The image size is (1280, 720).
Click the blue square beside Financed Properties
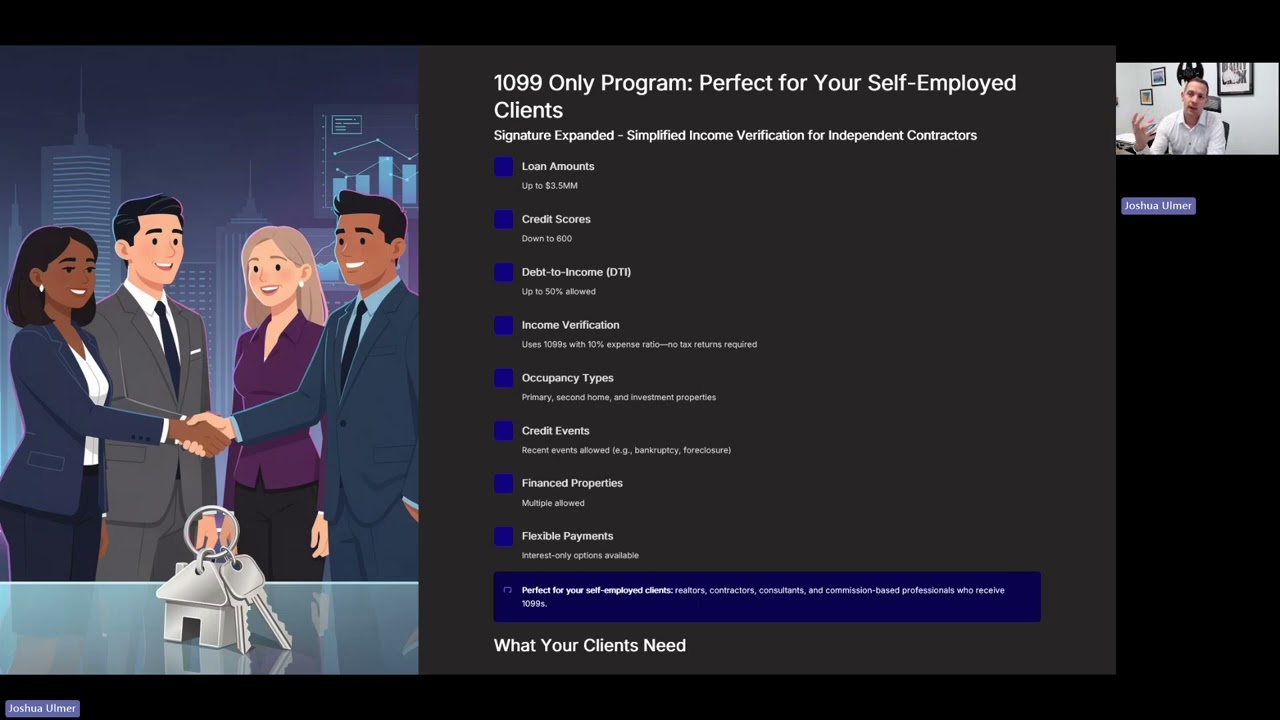tap(503, 483)
